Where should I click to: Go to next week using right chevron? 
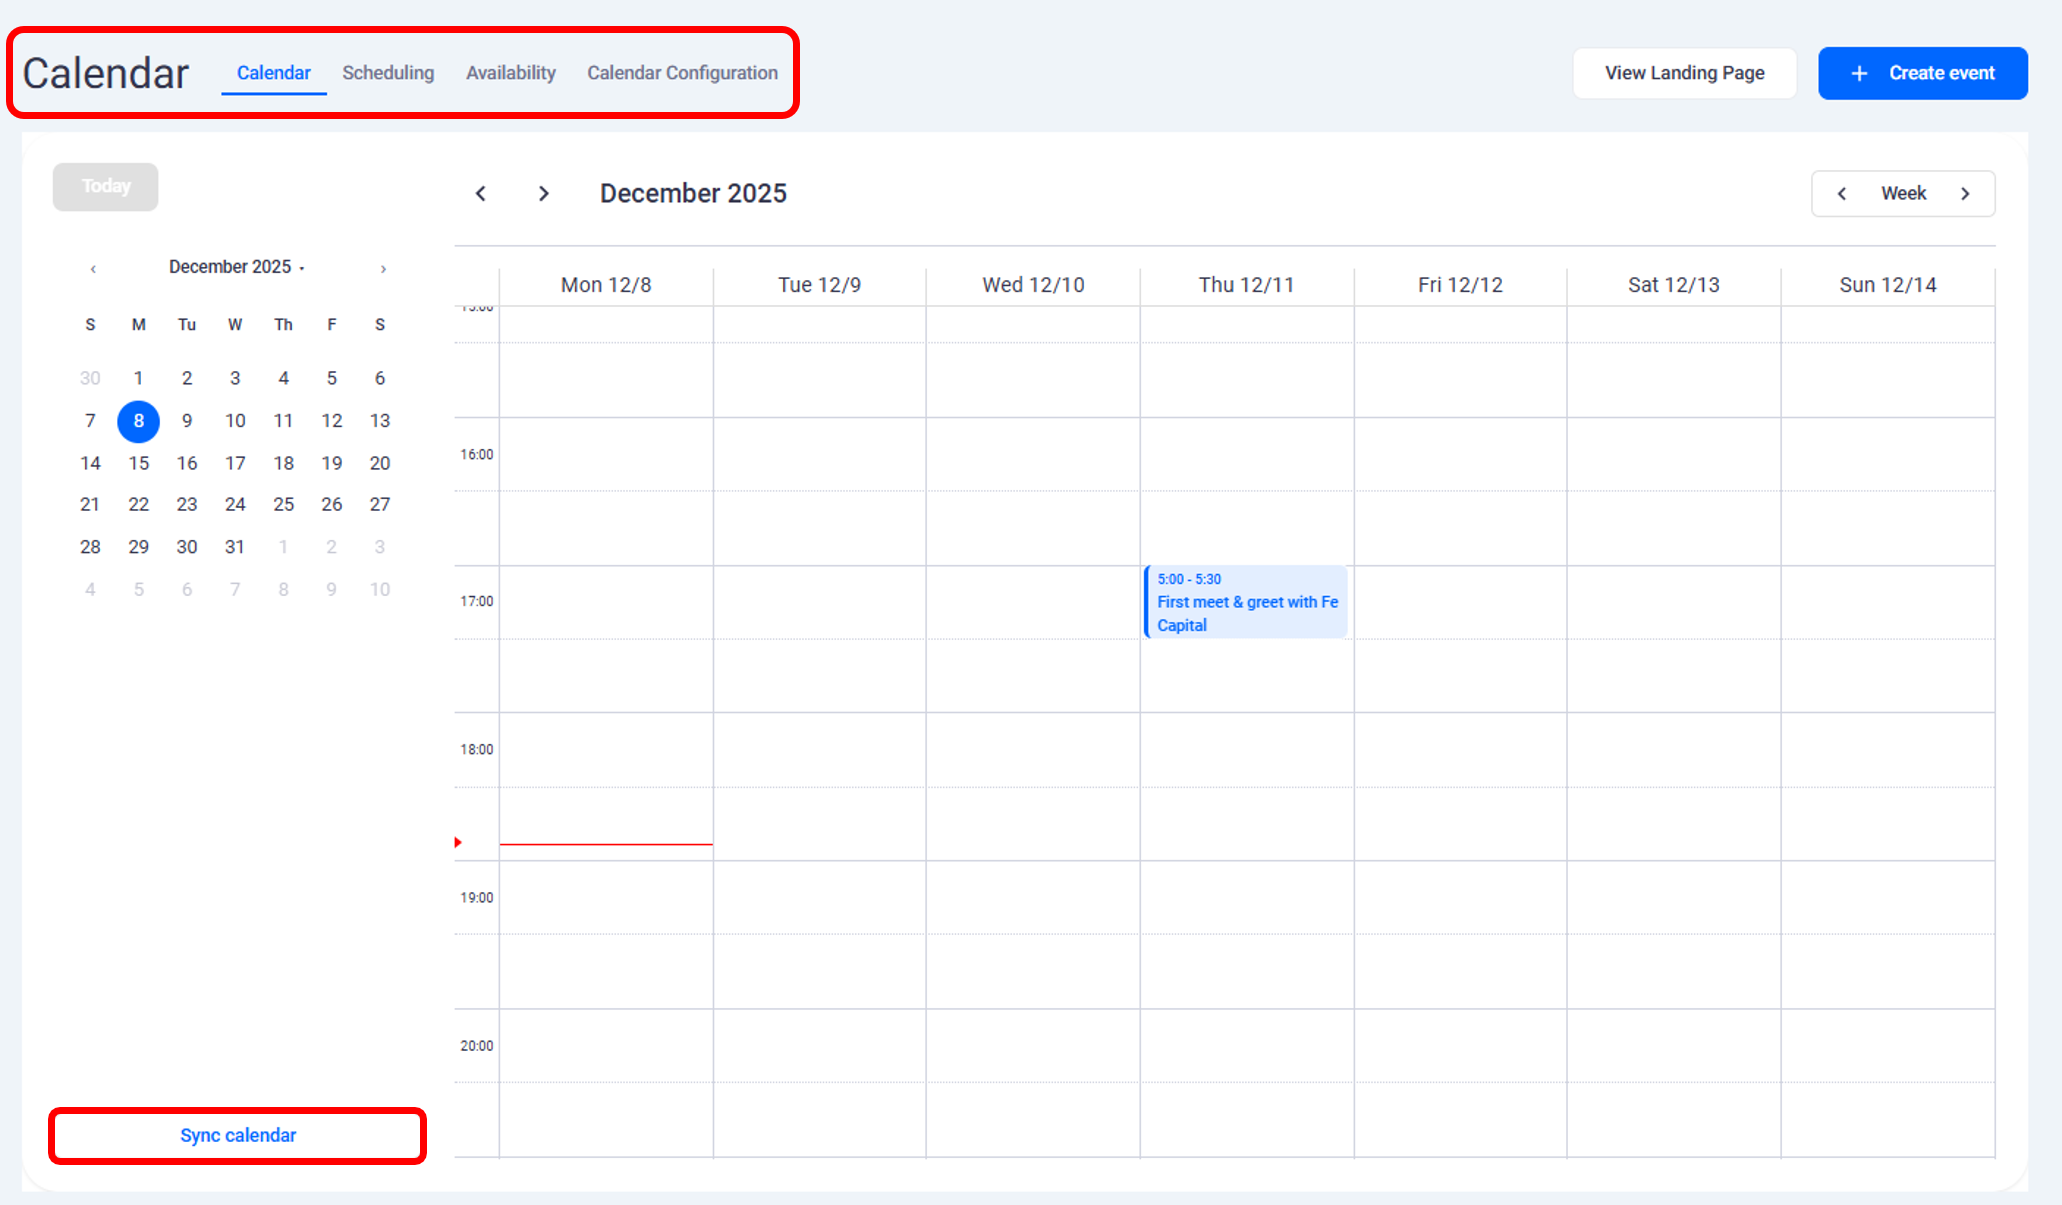[544, 194]
